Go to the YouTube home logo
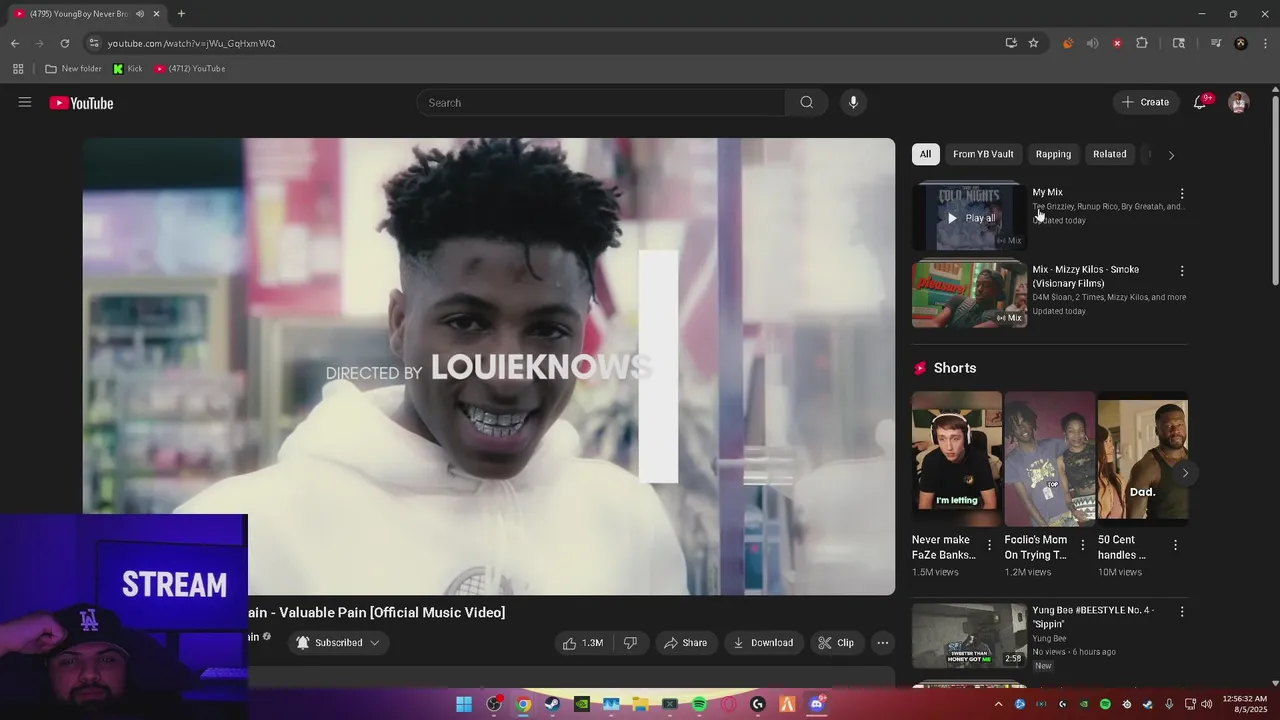Screen dimensions: 1280x720 [81, 103]
